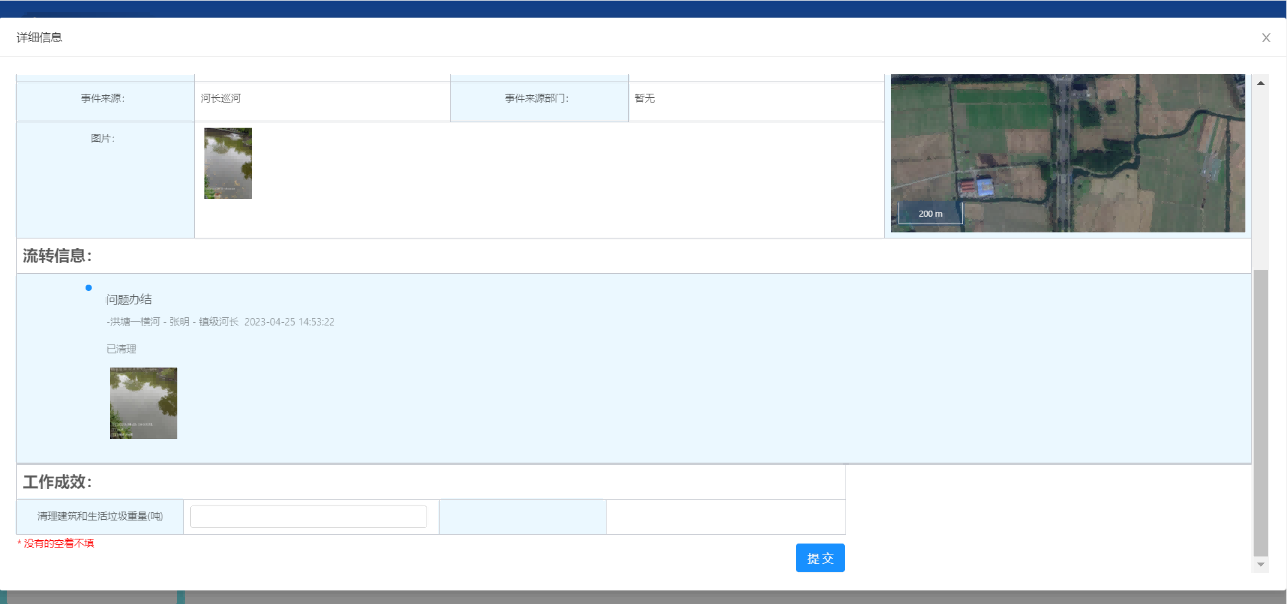Viewport: 1287px width, 604px height.
Task: Click the 流转信息 section heading
Action: coord(58,256)
